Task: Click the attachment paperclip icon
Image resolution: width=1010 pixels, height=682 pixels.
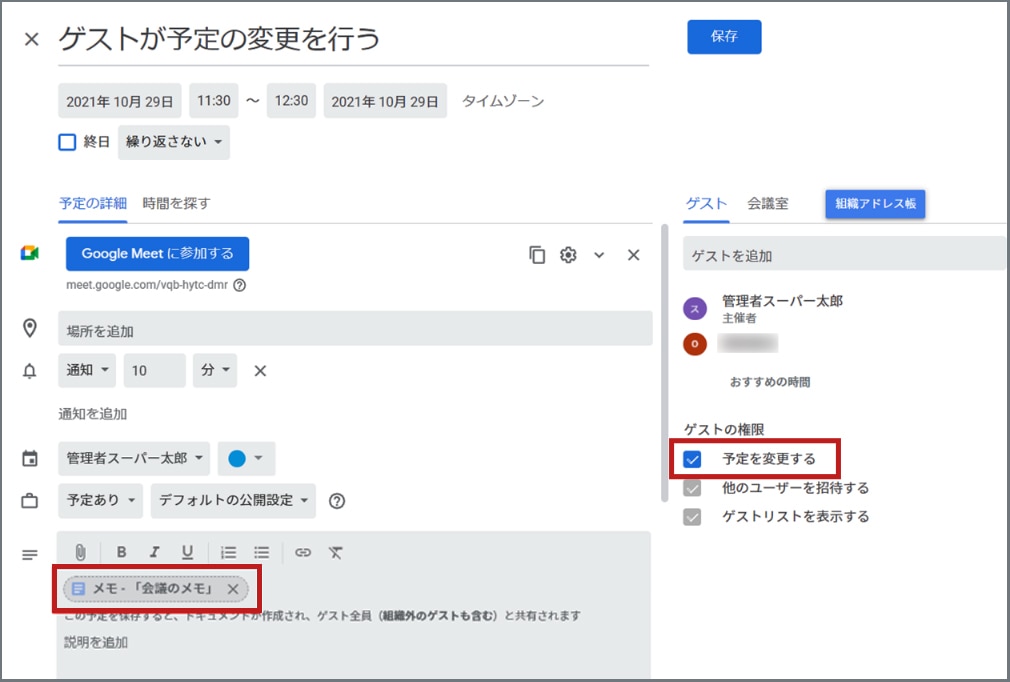Action: [x=81, y=551]
